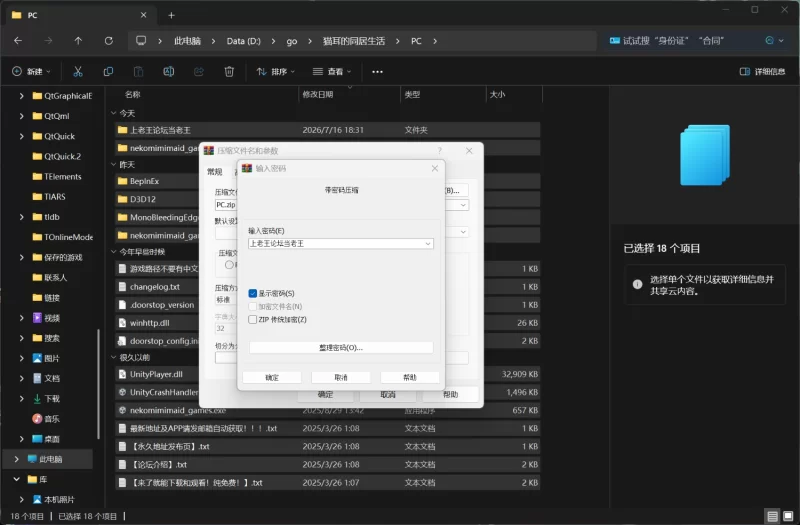800x525 pixels.
Task: Open 视频 Videos in the sidebar
Action: tap(46, 318)
